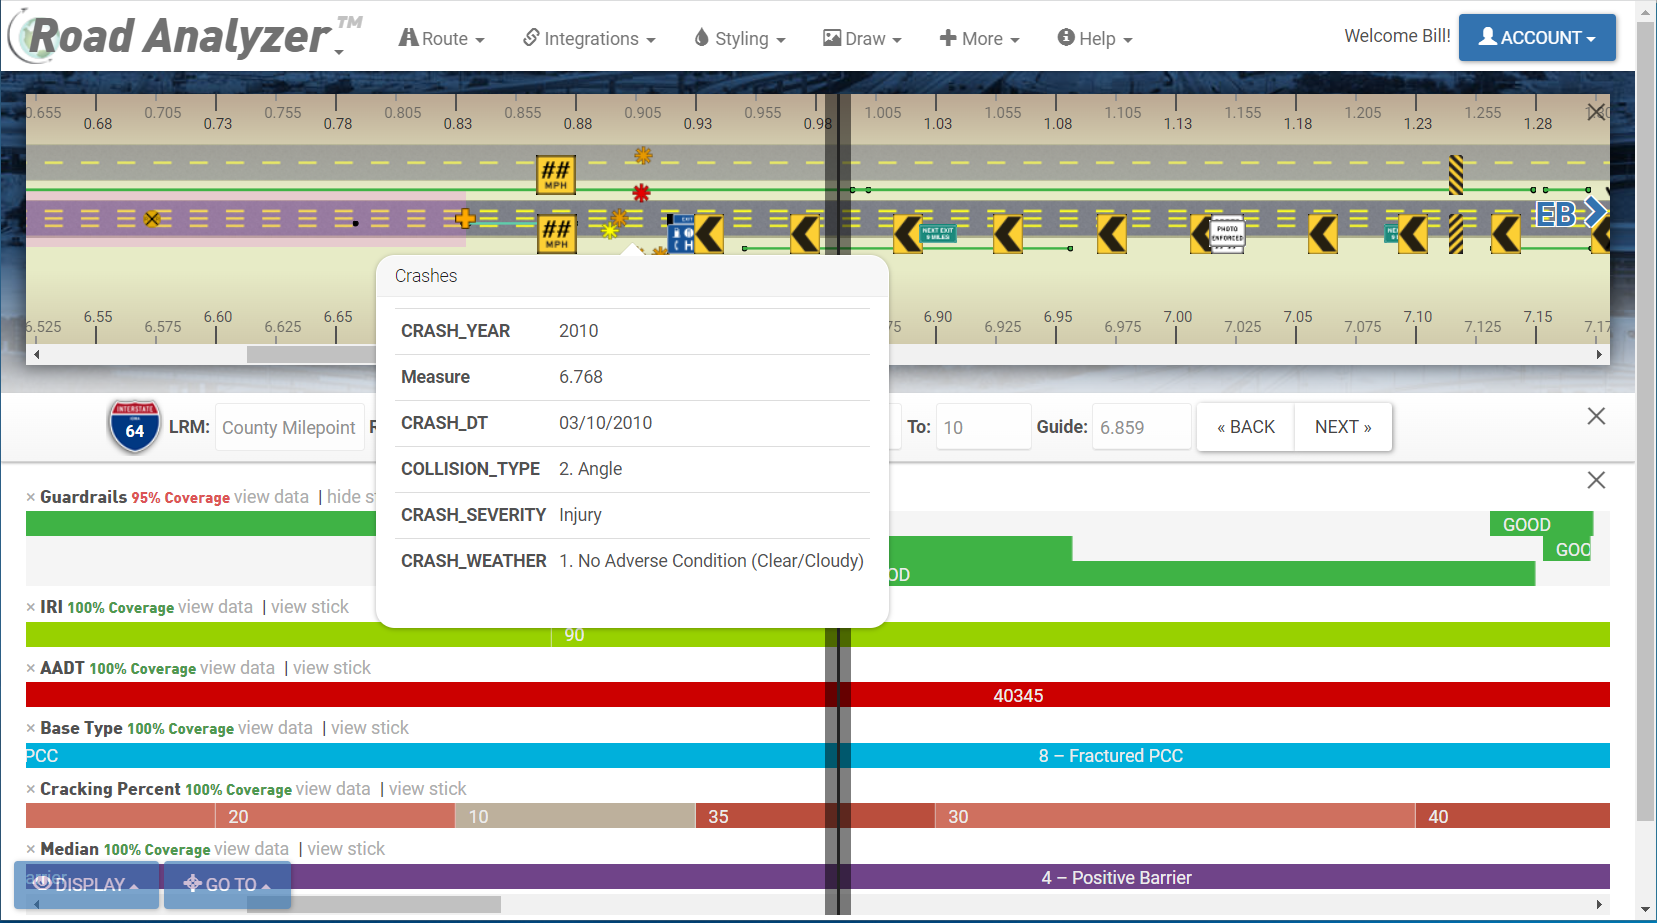This screenshot has width=1657, height=923.
Task: Click the To milepoint input field
Action: tap(983, 427)
